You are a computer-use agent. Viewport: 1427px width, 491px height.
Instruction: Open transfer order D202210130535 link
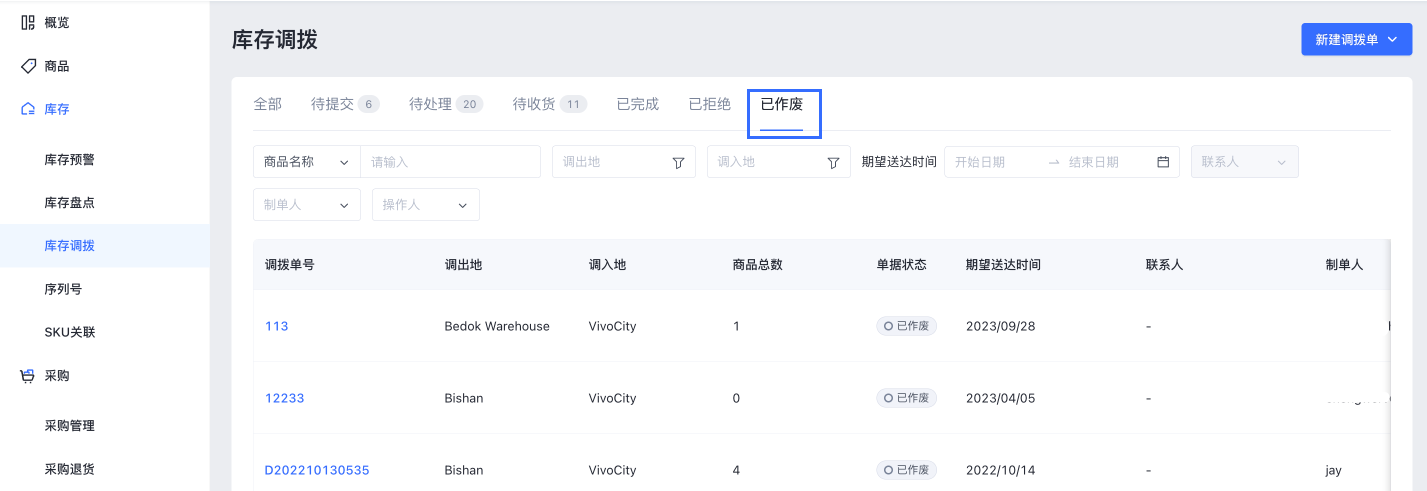[317, 470]
